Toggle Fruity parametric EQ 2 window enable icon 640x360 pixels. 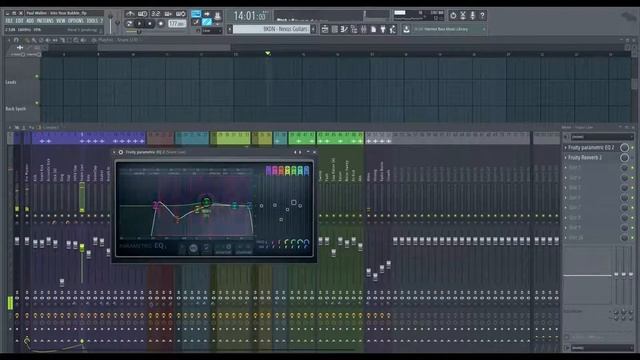pyautogui.click(x=121, y=152)
